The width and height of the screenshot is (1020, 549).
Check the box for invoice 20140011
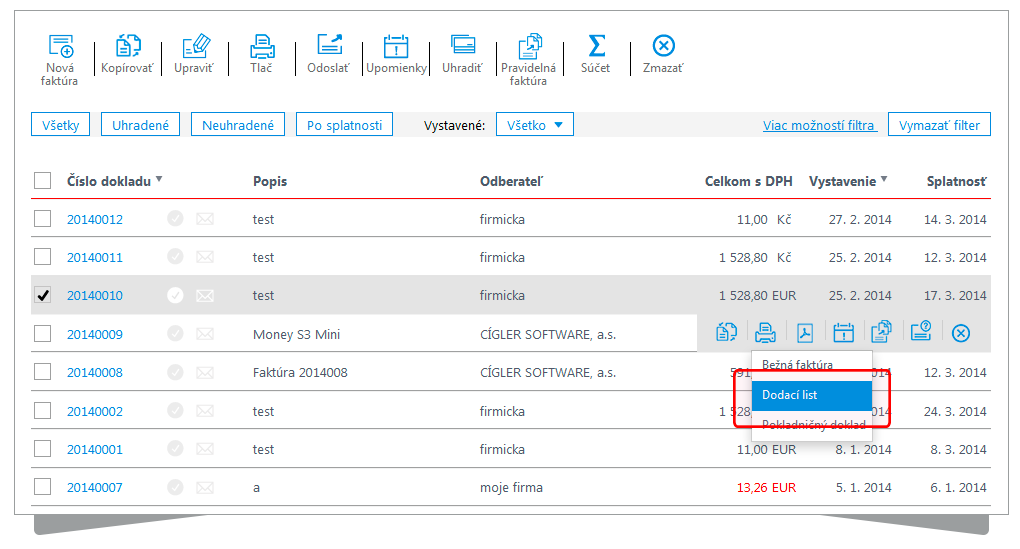42,257
